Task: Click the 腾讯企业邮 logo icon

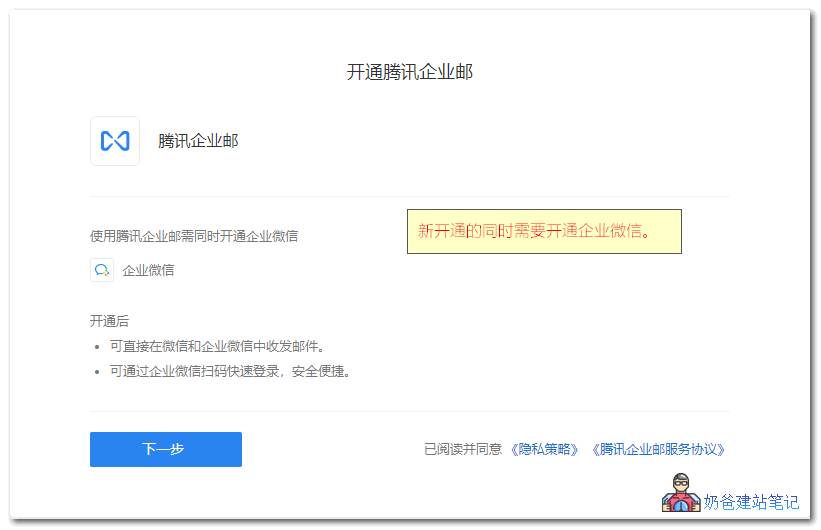Action: [x=115, y=141]
